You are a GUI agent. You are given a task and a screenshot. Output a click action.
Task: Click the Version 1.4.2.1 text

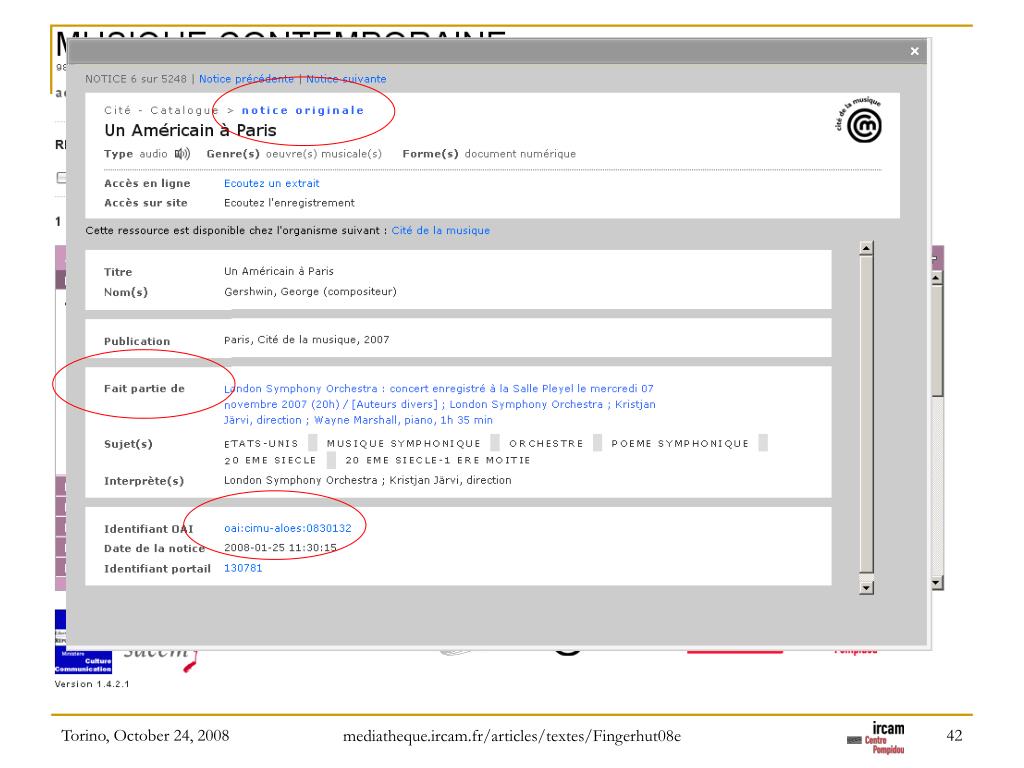pos(92,684)
